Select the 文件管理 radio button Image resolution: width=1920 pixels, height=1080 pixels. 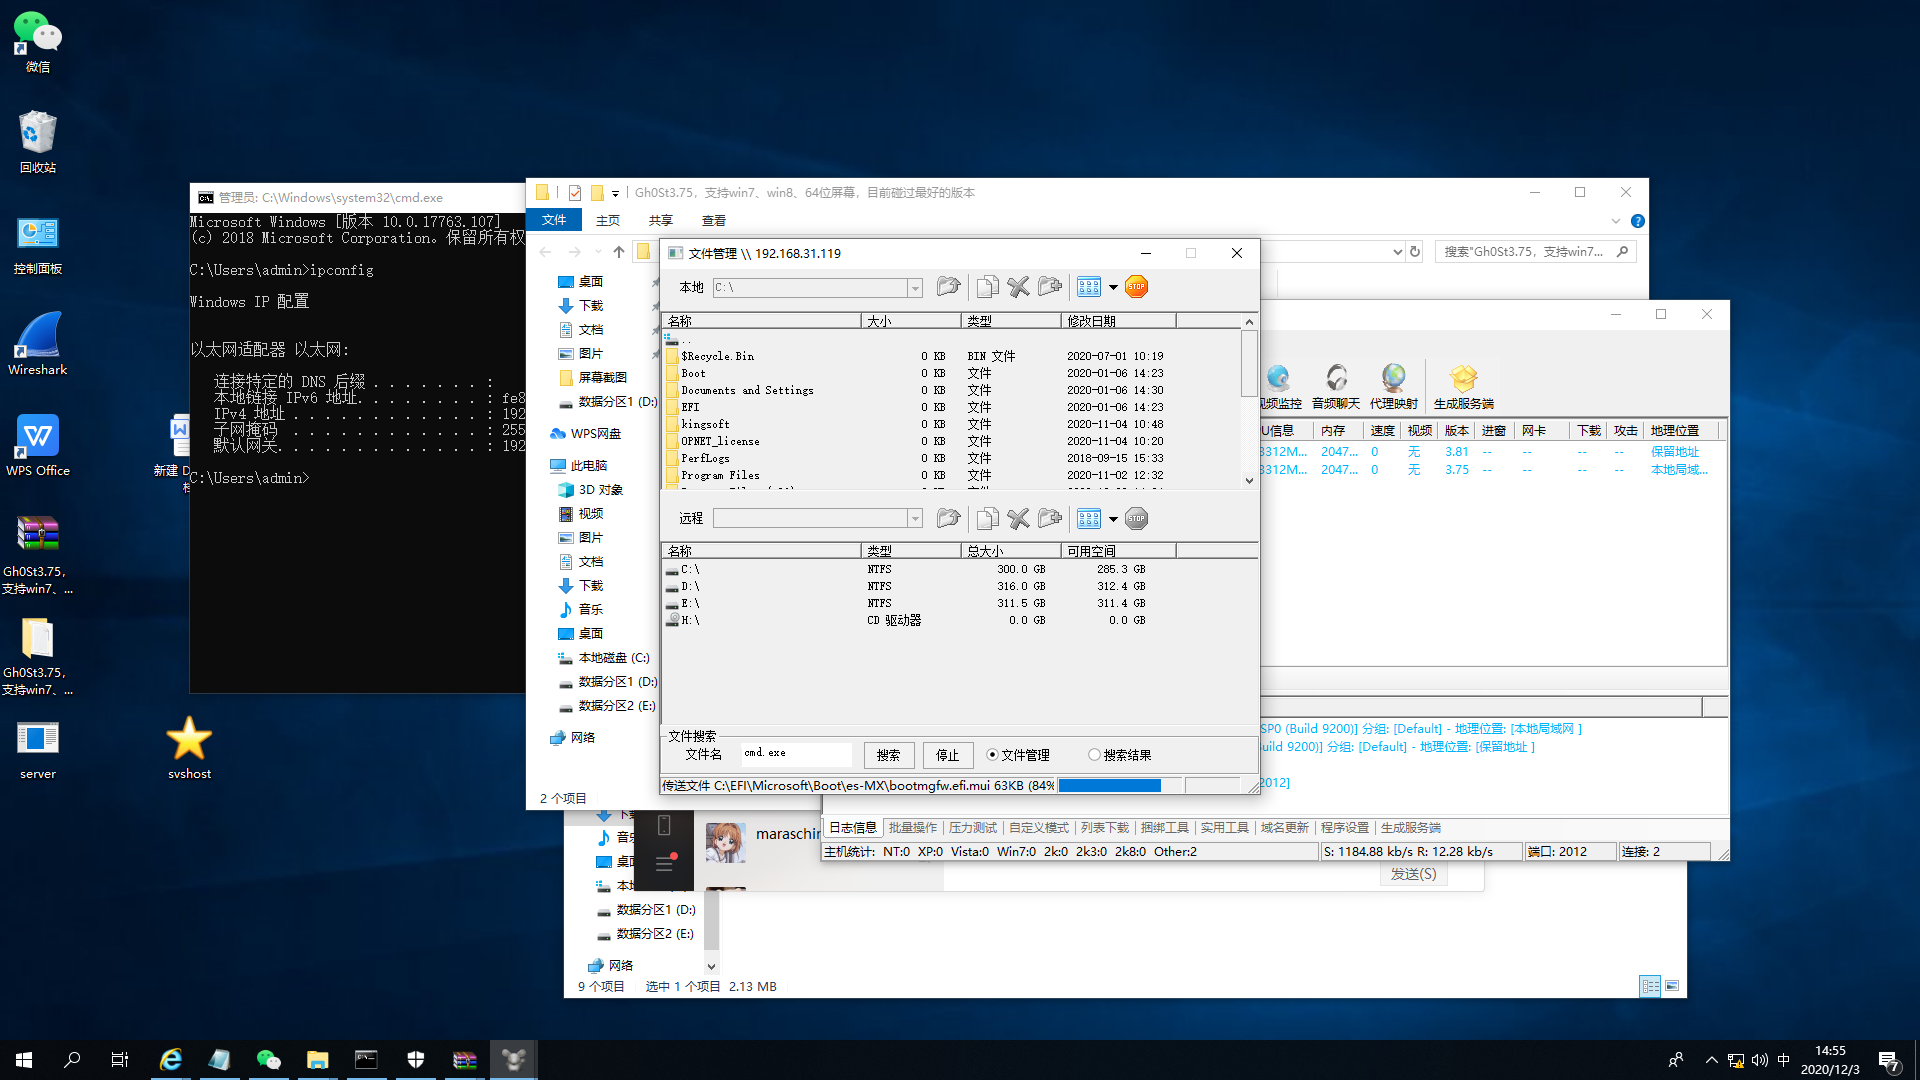(x=992, y=755)
